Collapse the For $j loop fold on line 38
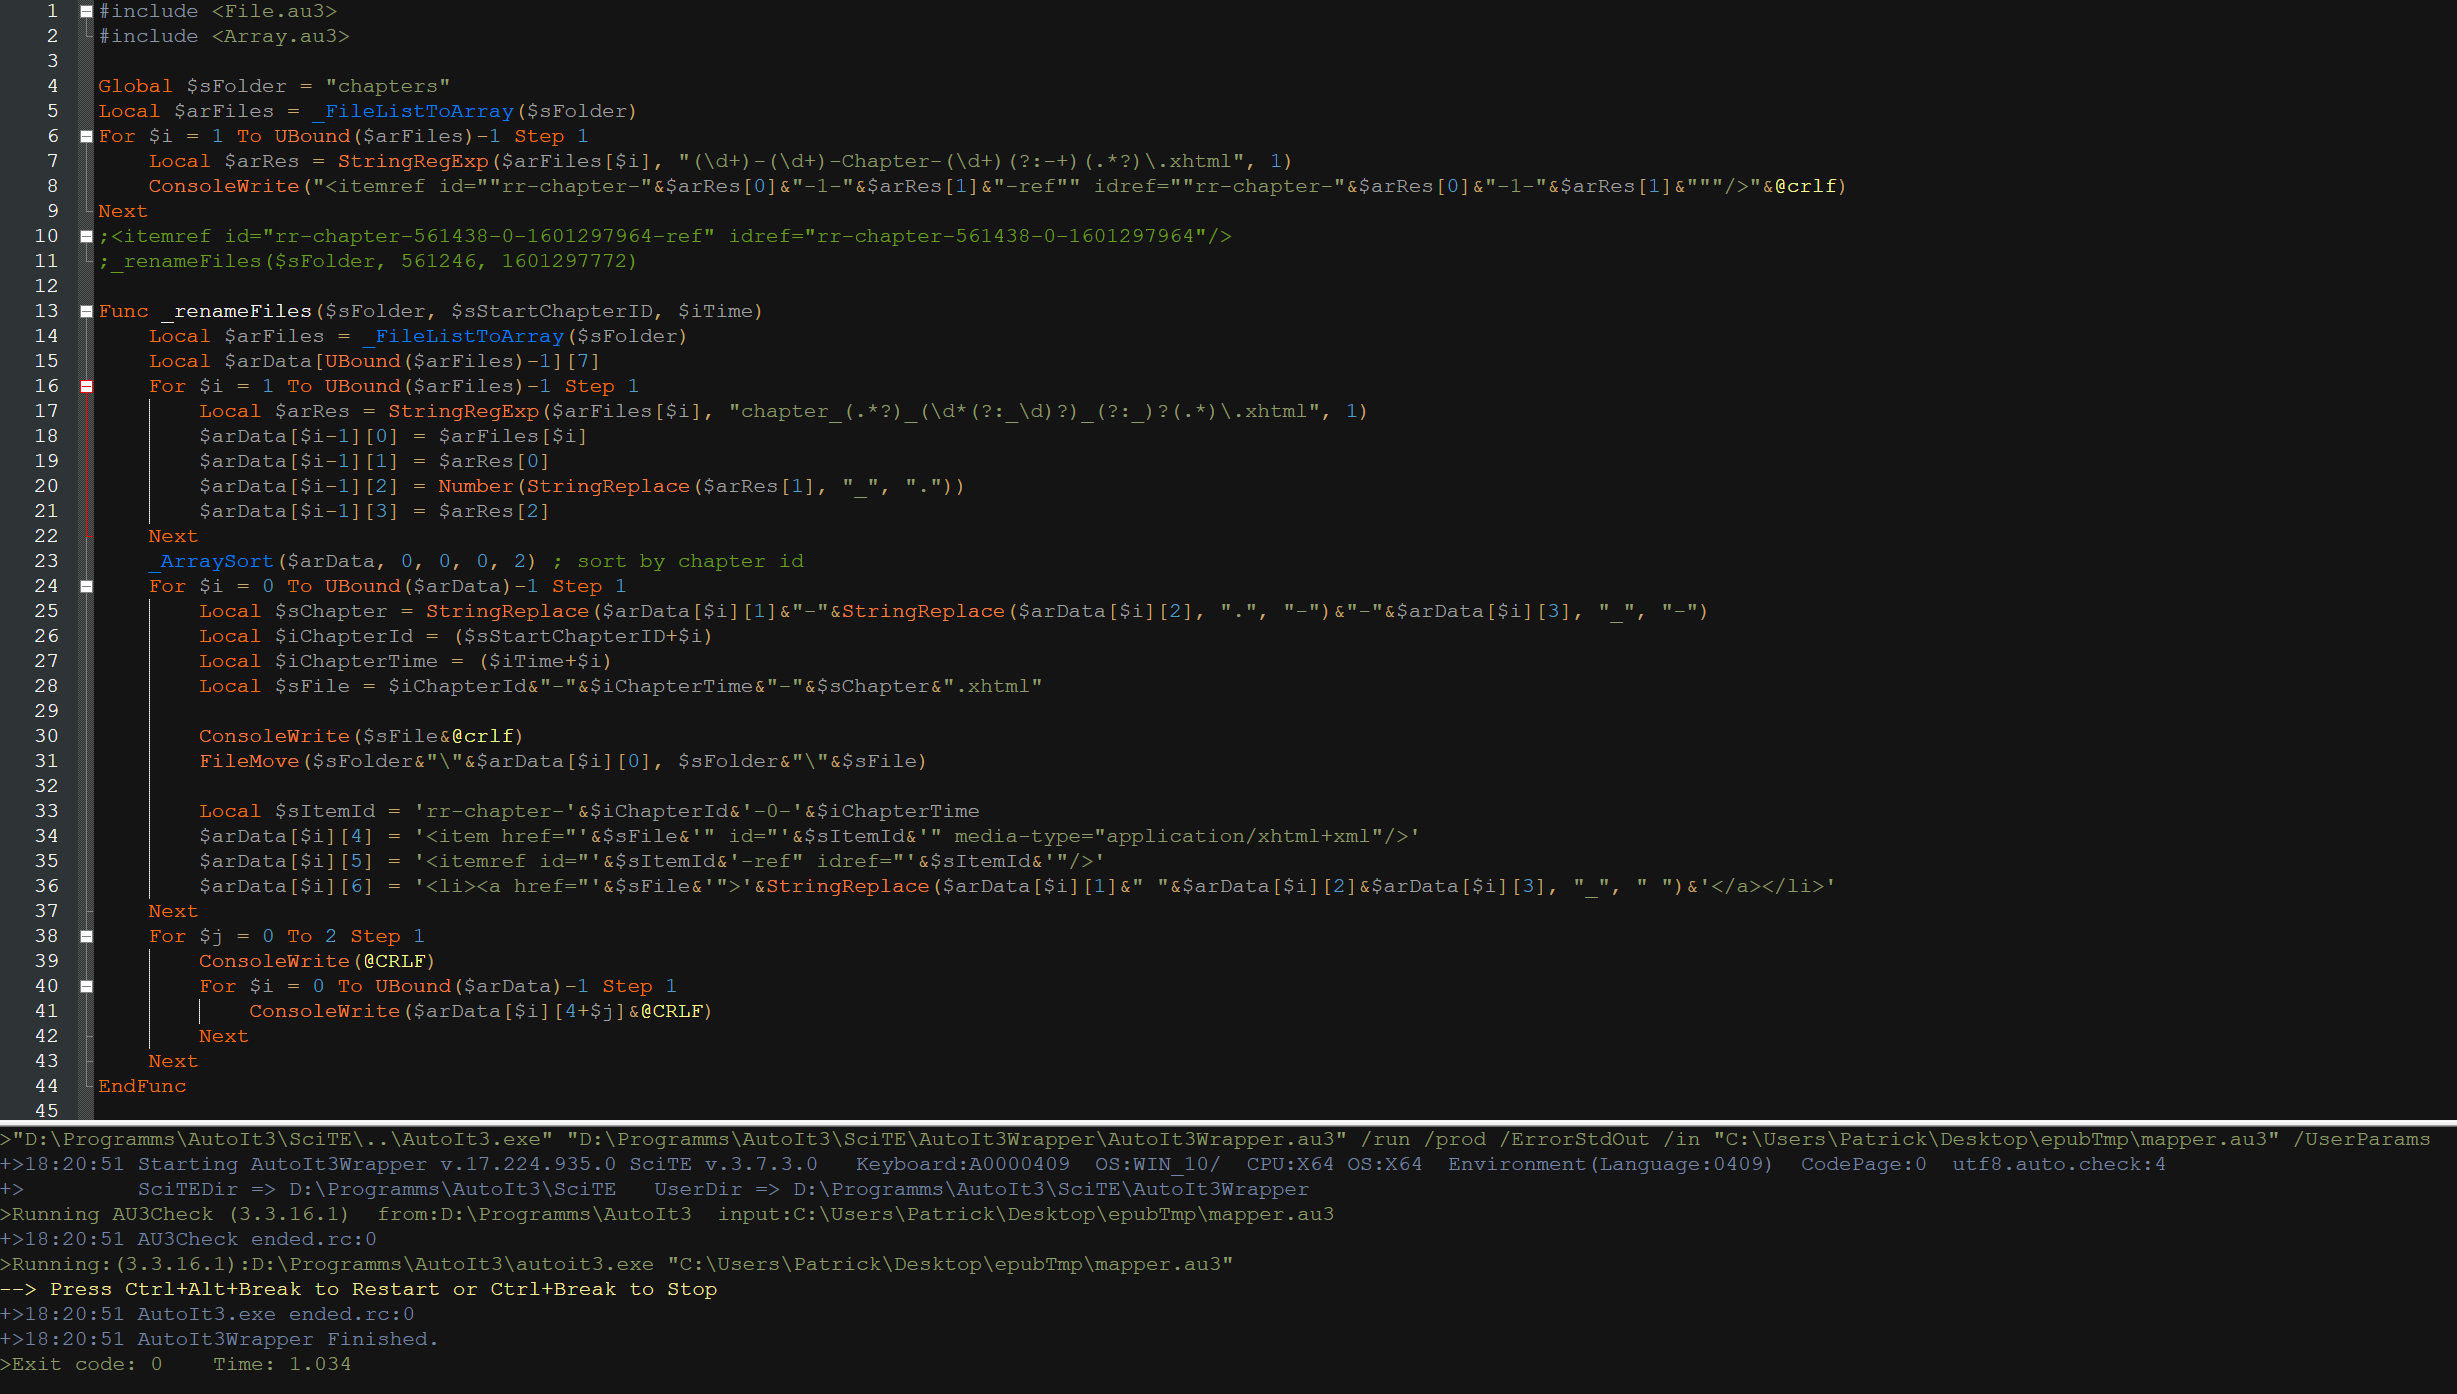Image resolution: width=2457 pixels, height=1394 pixels. (x=87, y=936)
